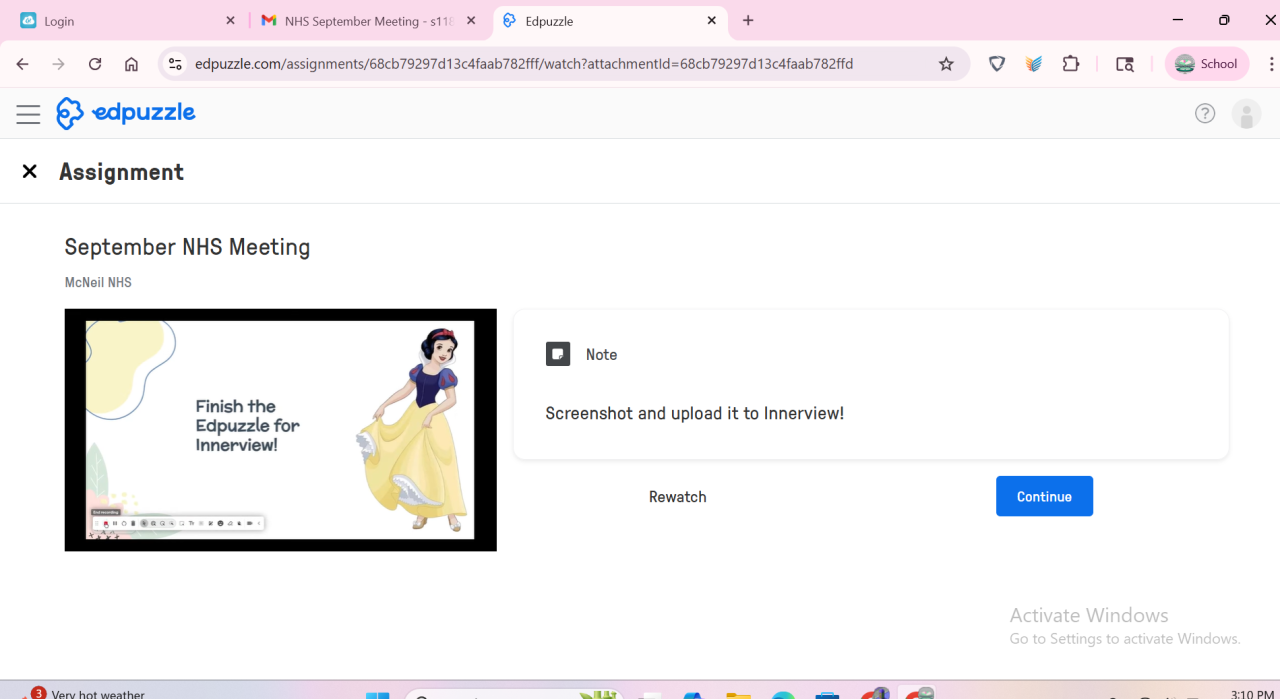Click the Note icon
Image resolution: width=1280 pixels, height=699 pixels.
558,354
